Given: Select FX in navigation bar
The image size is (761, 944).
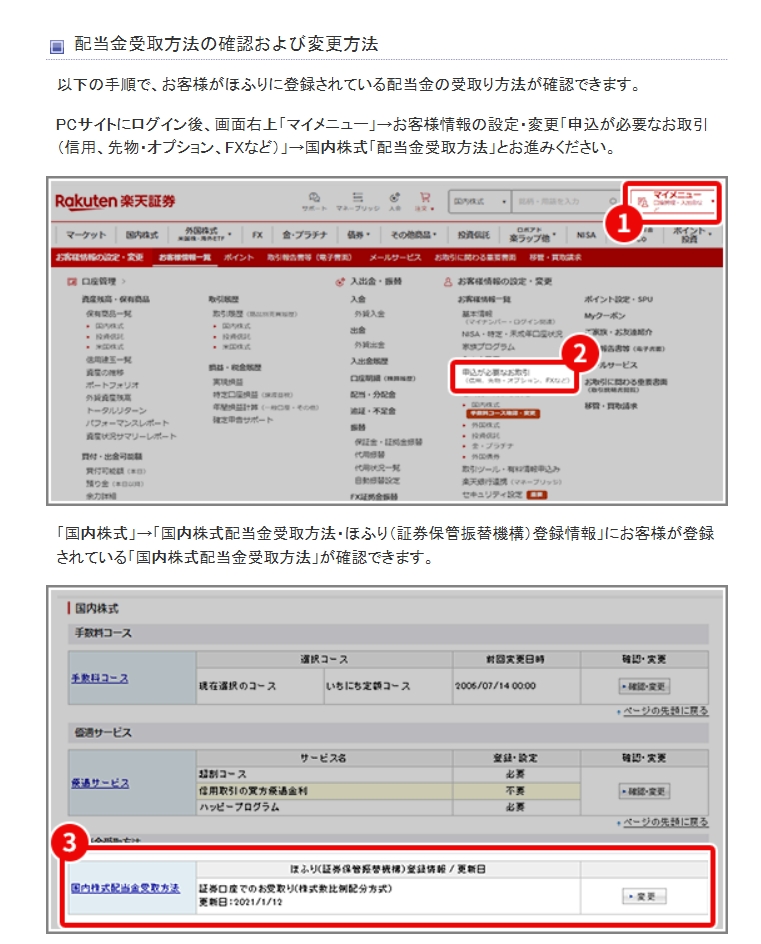Looking at the screenshot, I should (257, 235).
